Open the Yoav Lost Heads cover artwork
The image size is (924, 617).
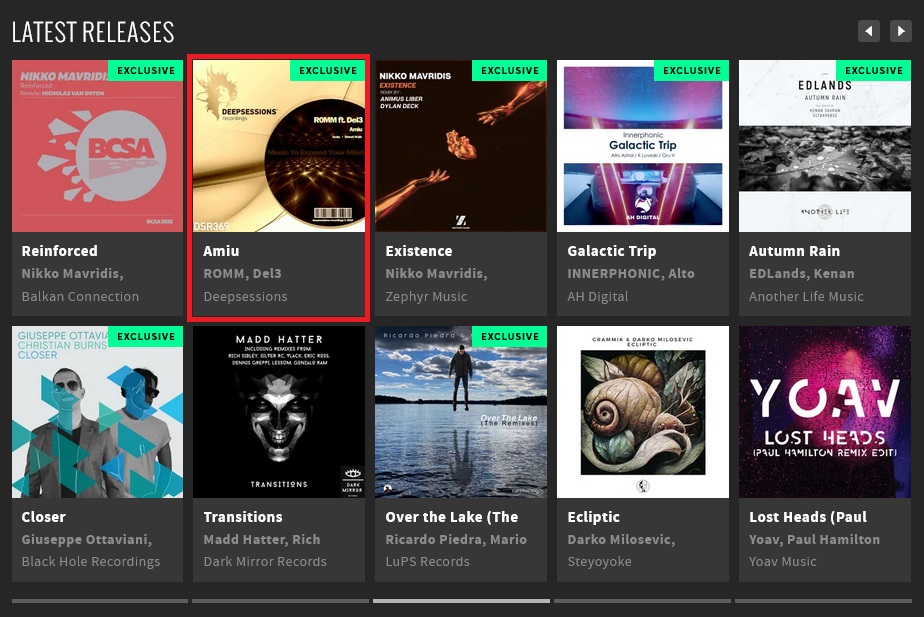tap(825, 412)
